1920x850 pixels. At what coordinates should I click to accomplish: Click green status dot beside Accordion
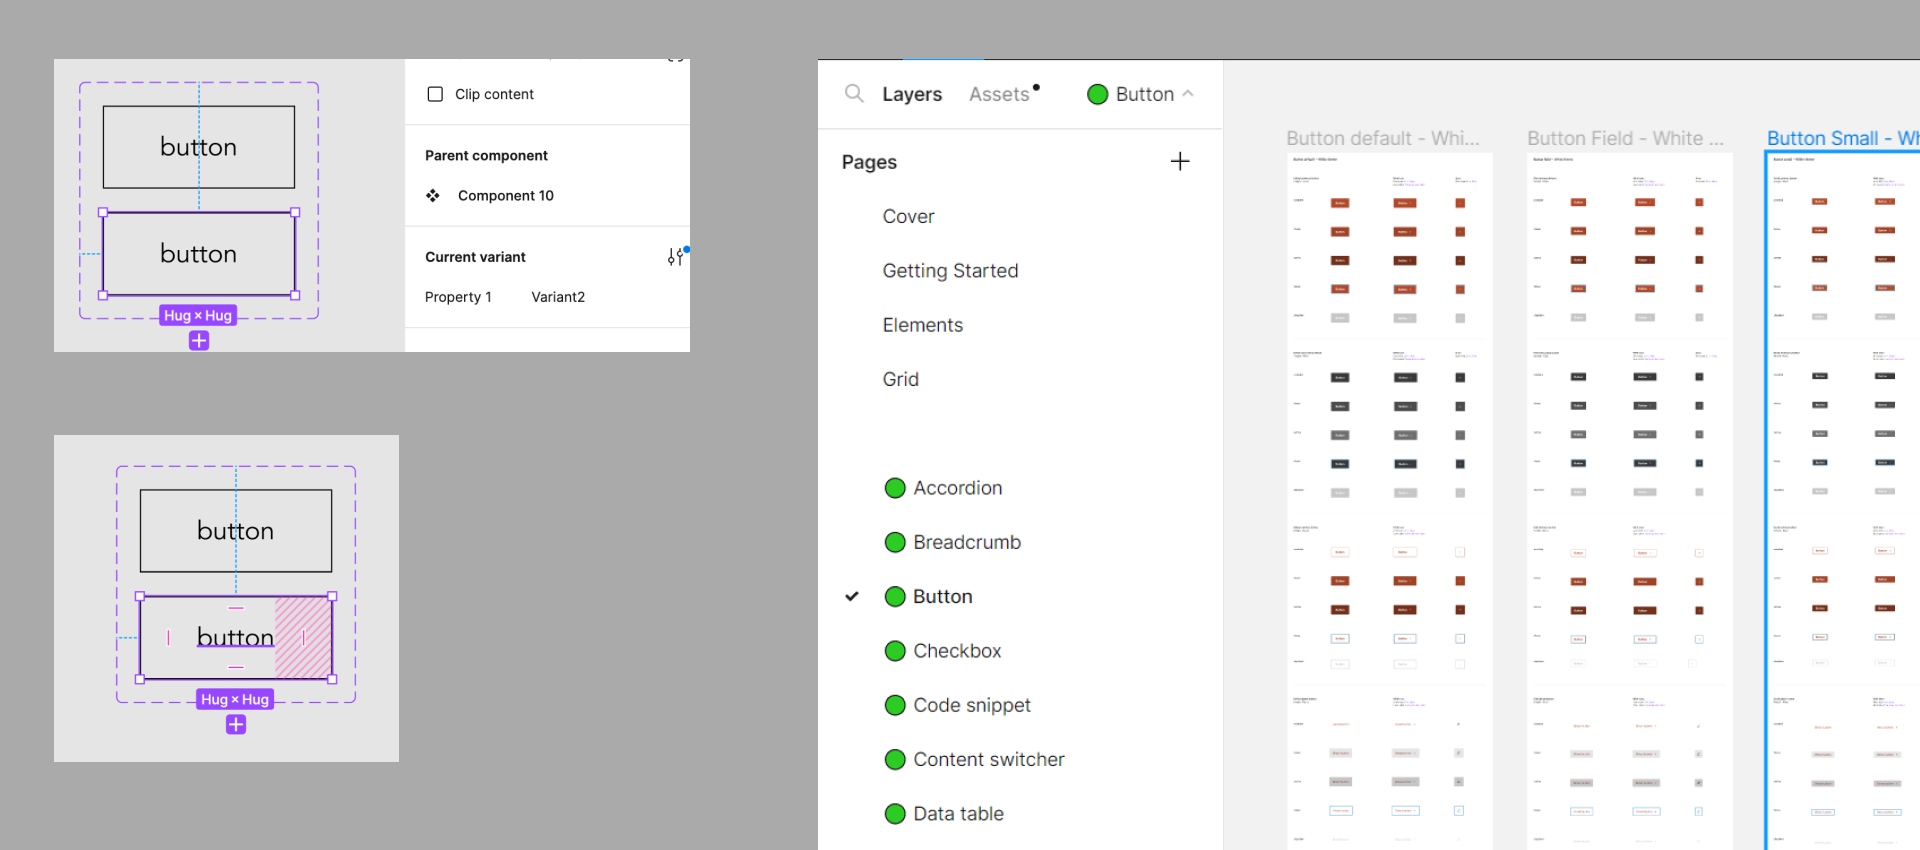pos(895,488)
